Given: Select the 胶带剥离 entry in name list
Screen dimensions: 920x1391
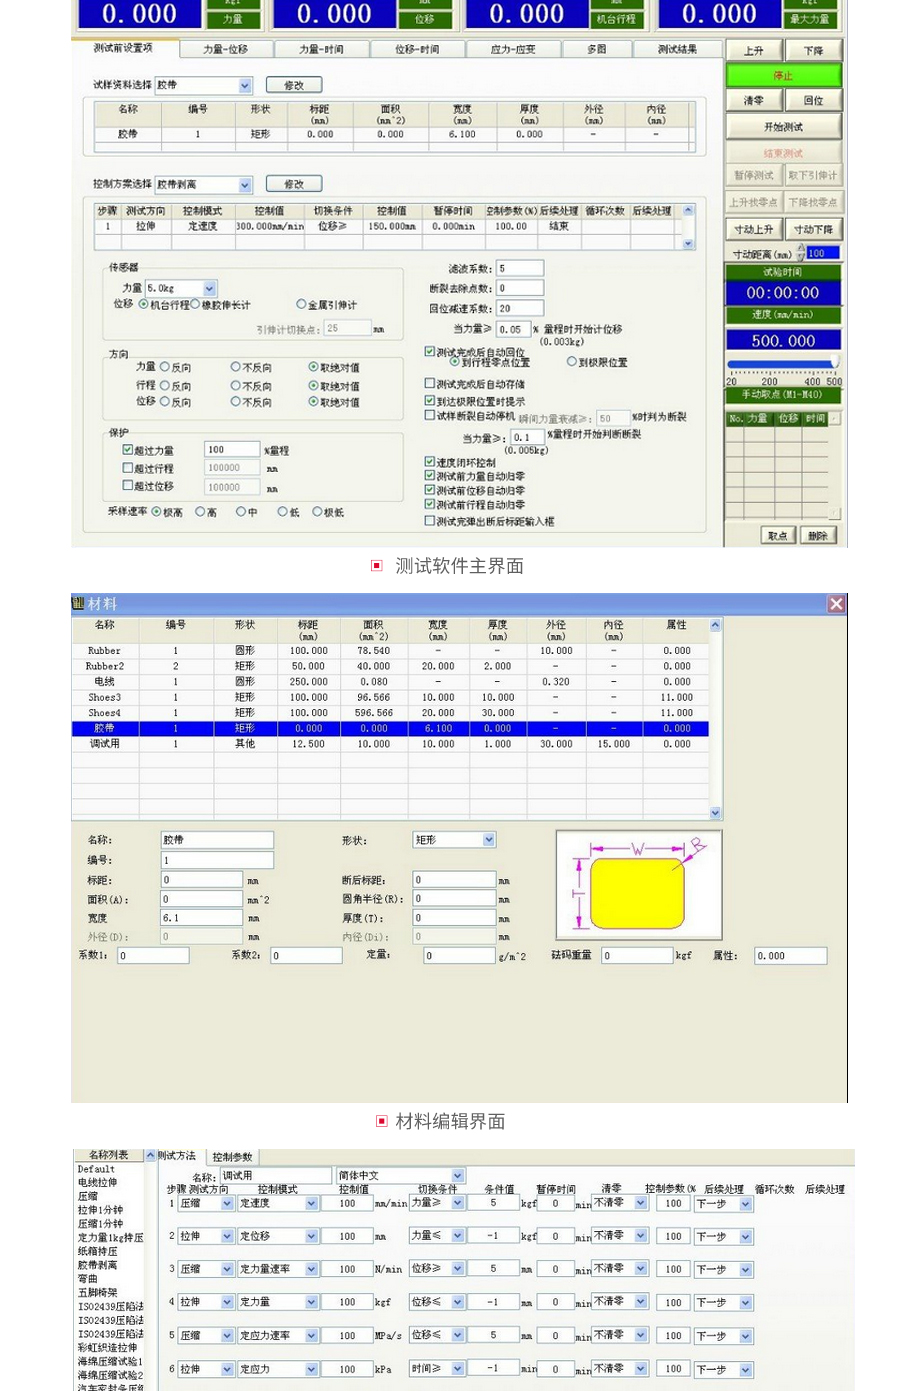Looking at the screenshot, I should click(98, 1265).
